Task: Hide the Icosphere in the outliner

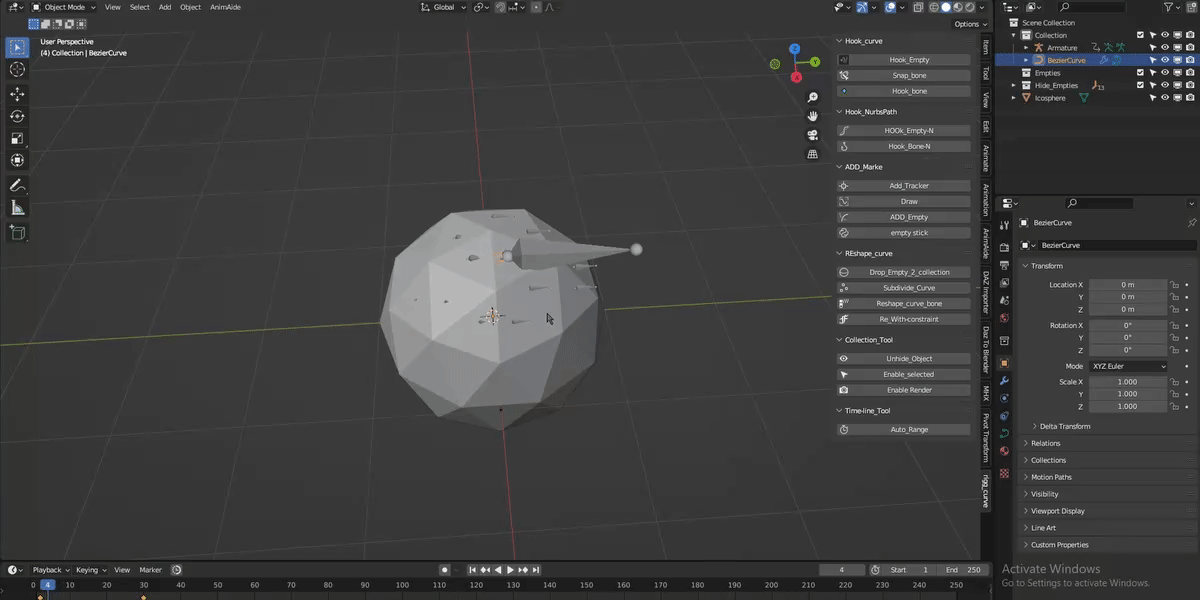Action: tap(1165, 97)
